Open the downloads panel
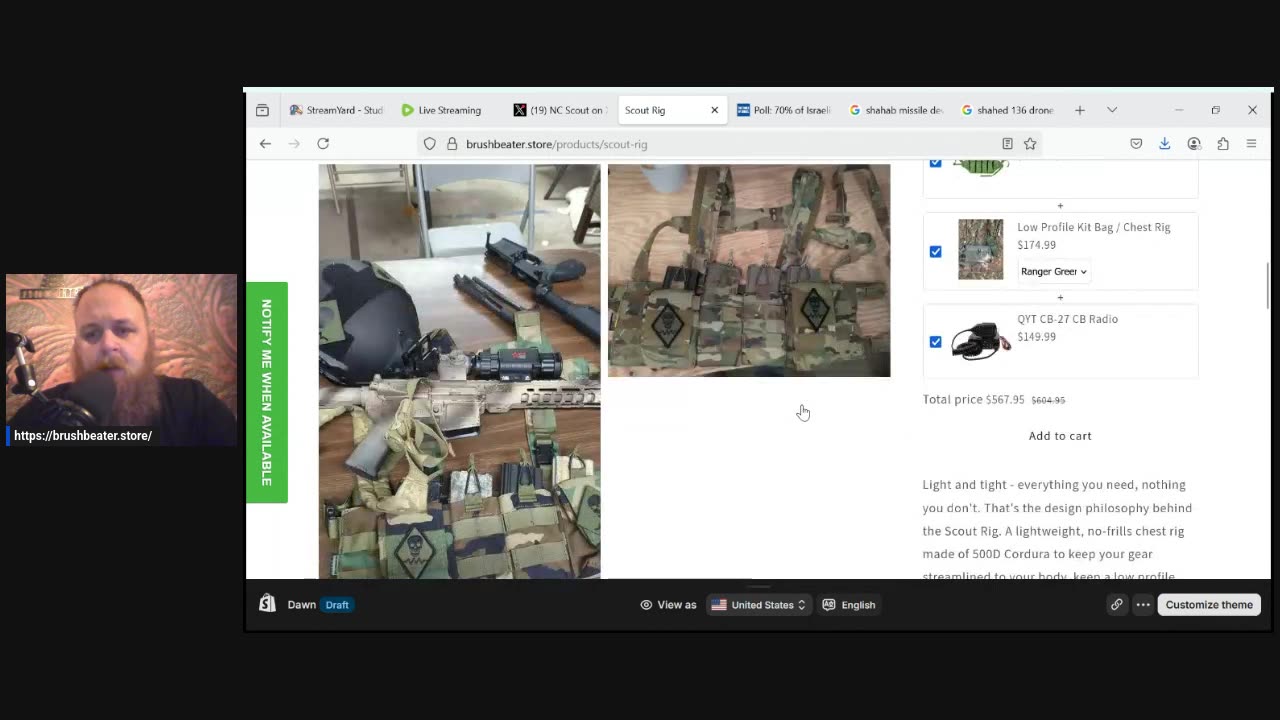 click(1165, 144)
